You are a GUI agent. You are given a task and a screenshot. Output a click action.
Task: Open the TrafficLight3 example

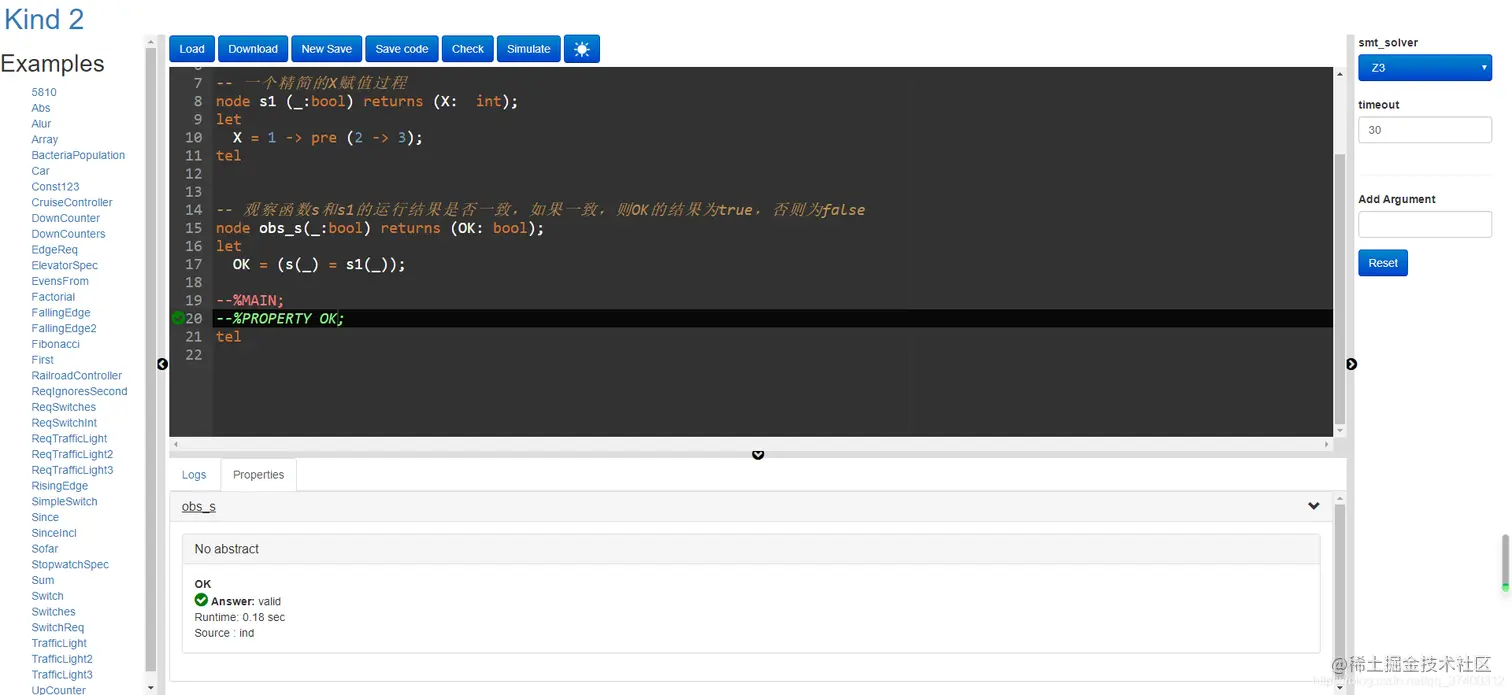pos(62,675)
